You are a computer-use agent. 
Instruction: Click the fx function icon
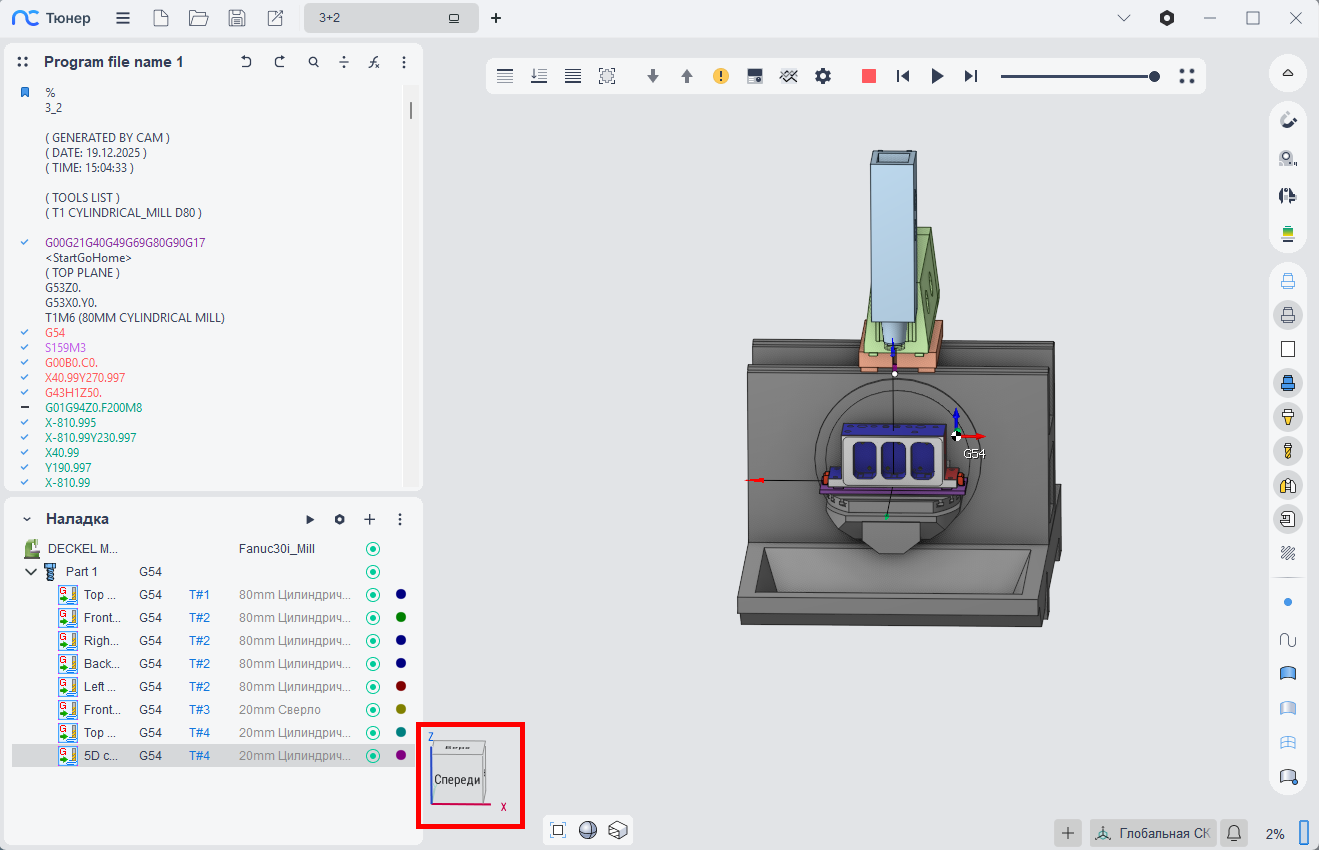pos(374,62)
